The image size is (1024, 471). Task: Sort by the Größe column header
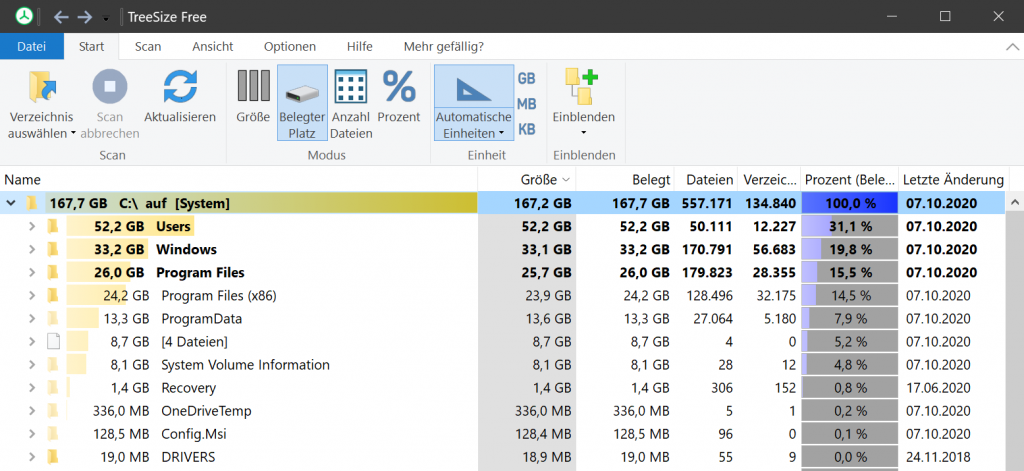coord(527,180)
